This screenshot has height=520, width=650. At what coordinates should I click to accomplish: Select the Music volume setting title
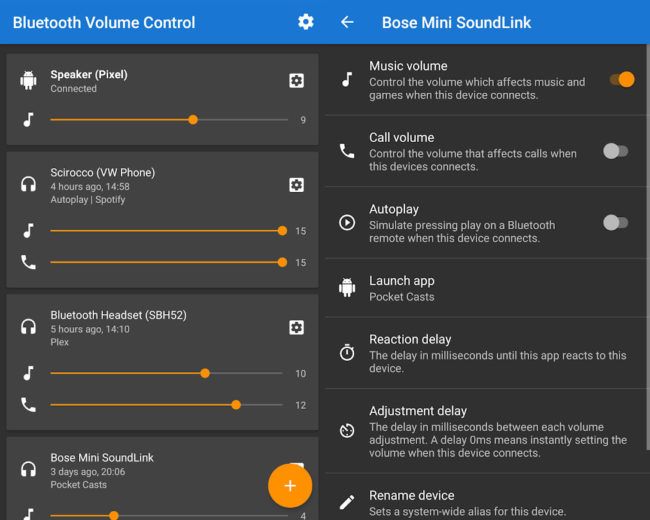[408, 66]
